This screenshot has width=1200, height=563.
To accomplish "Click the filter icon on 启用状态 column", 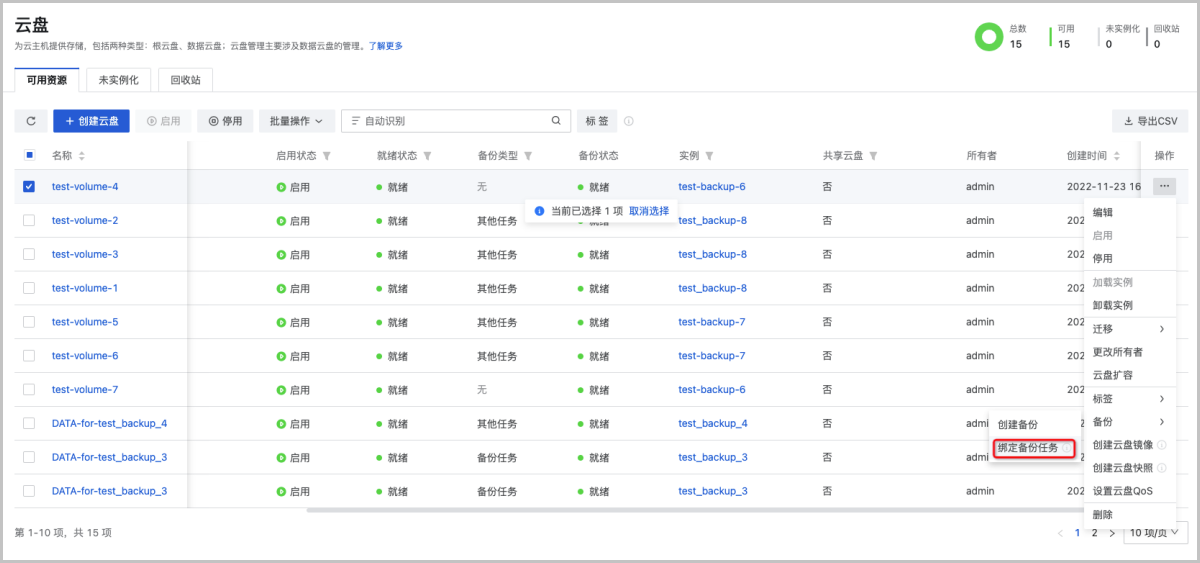I will click(x=327, y=156).
